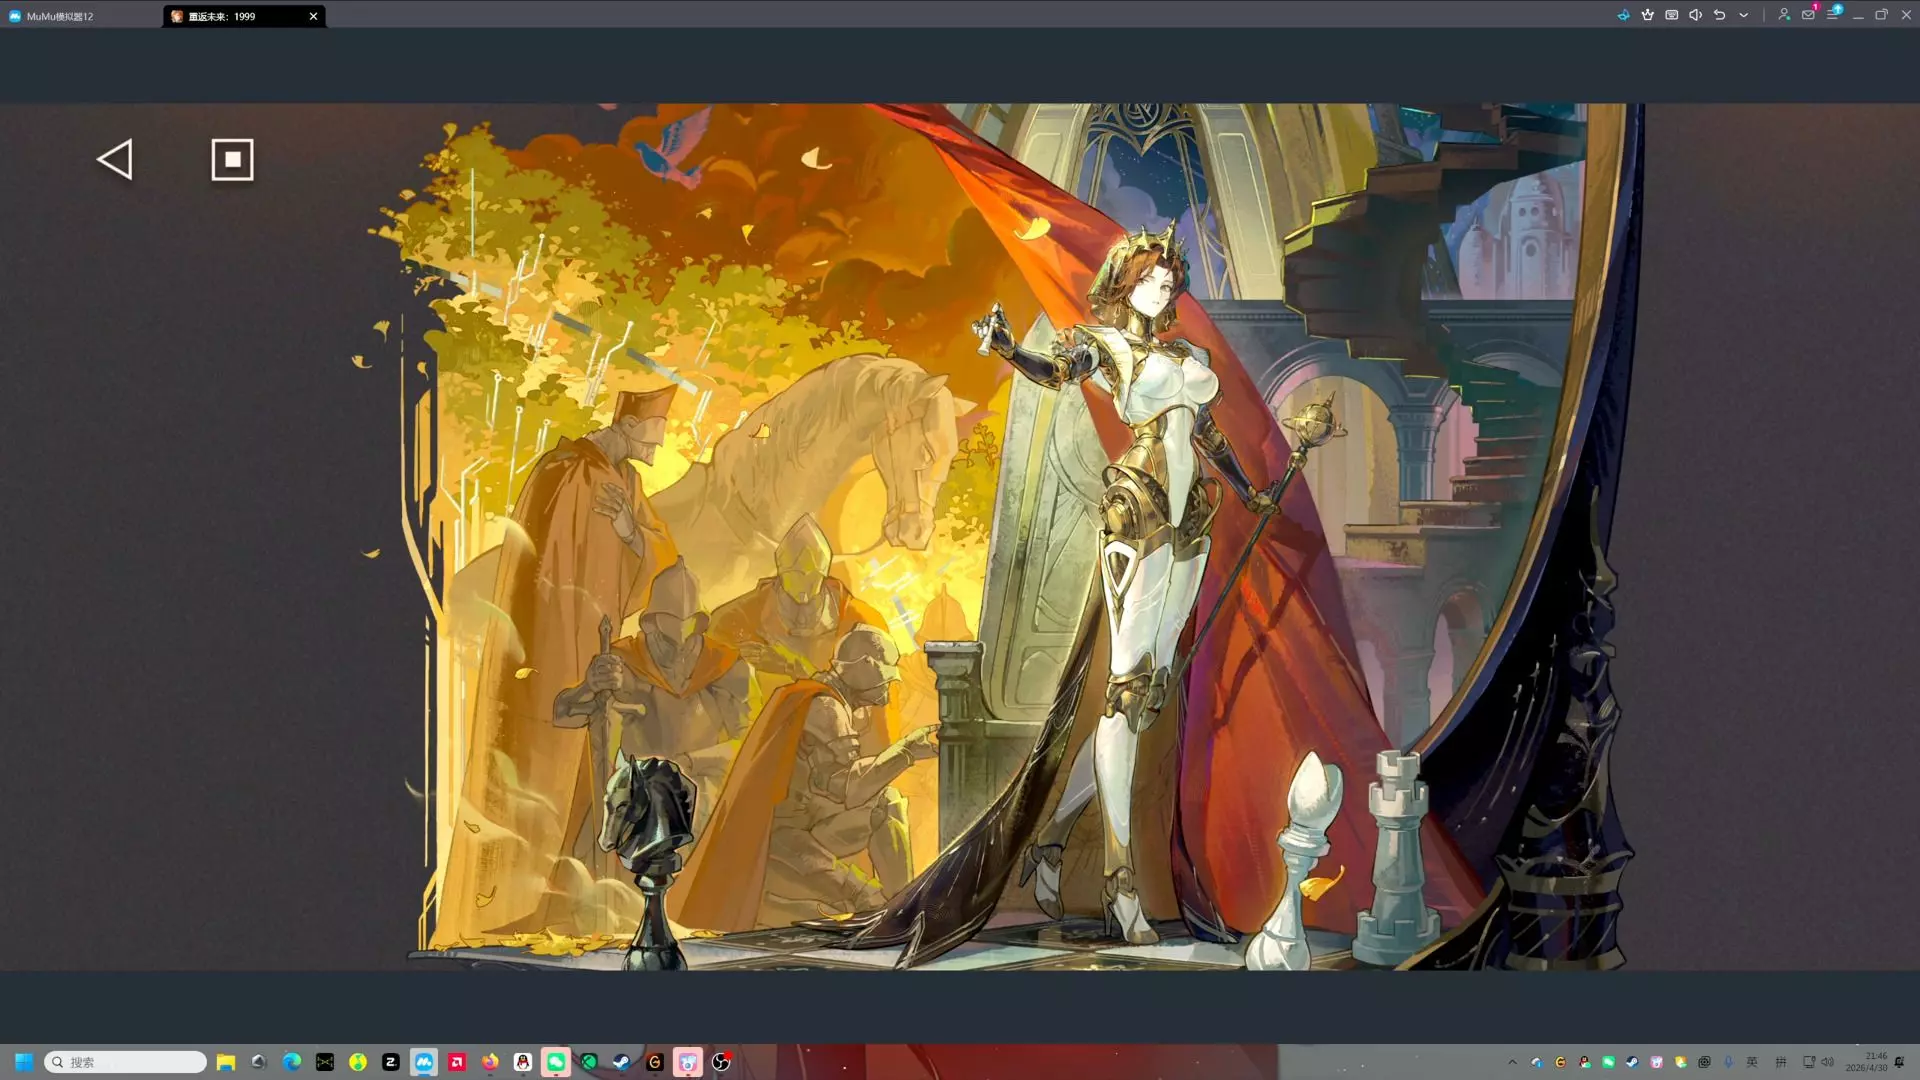This screenshot has width=1920, height=1080.
Task: Open the QQ penguin icon in the taskbar
Action: pyautogui.click(x=523, y=1062)
